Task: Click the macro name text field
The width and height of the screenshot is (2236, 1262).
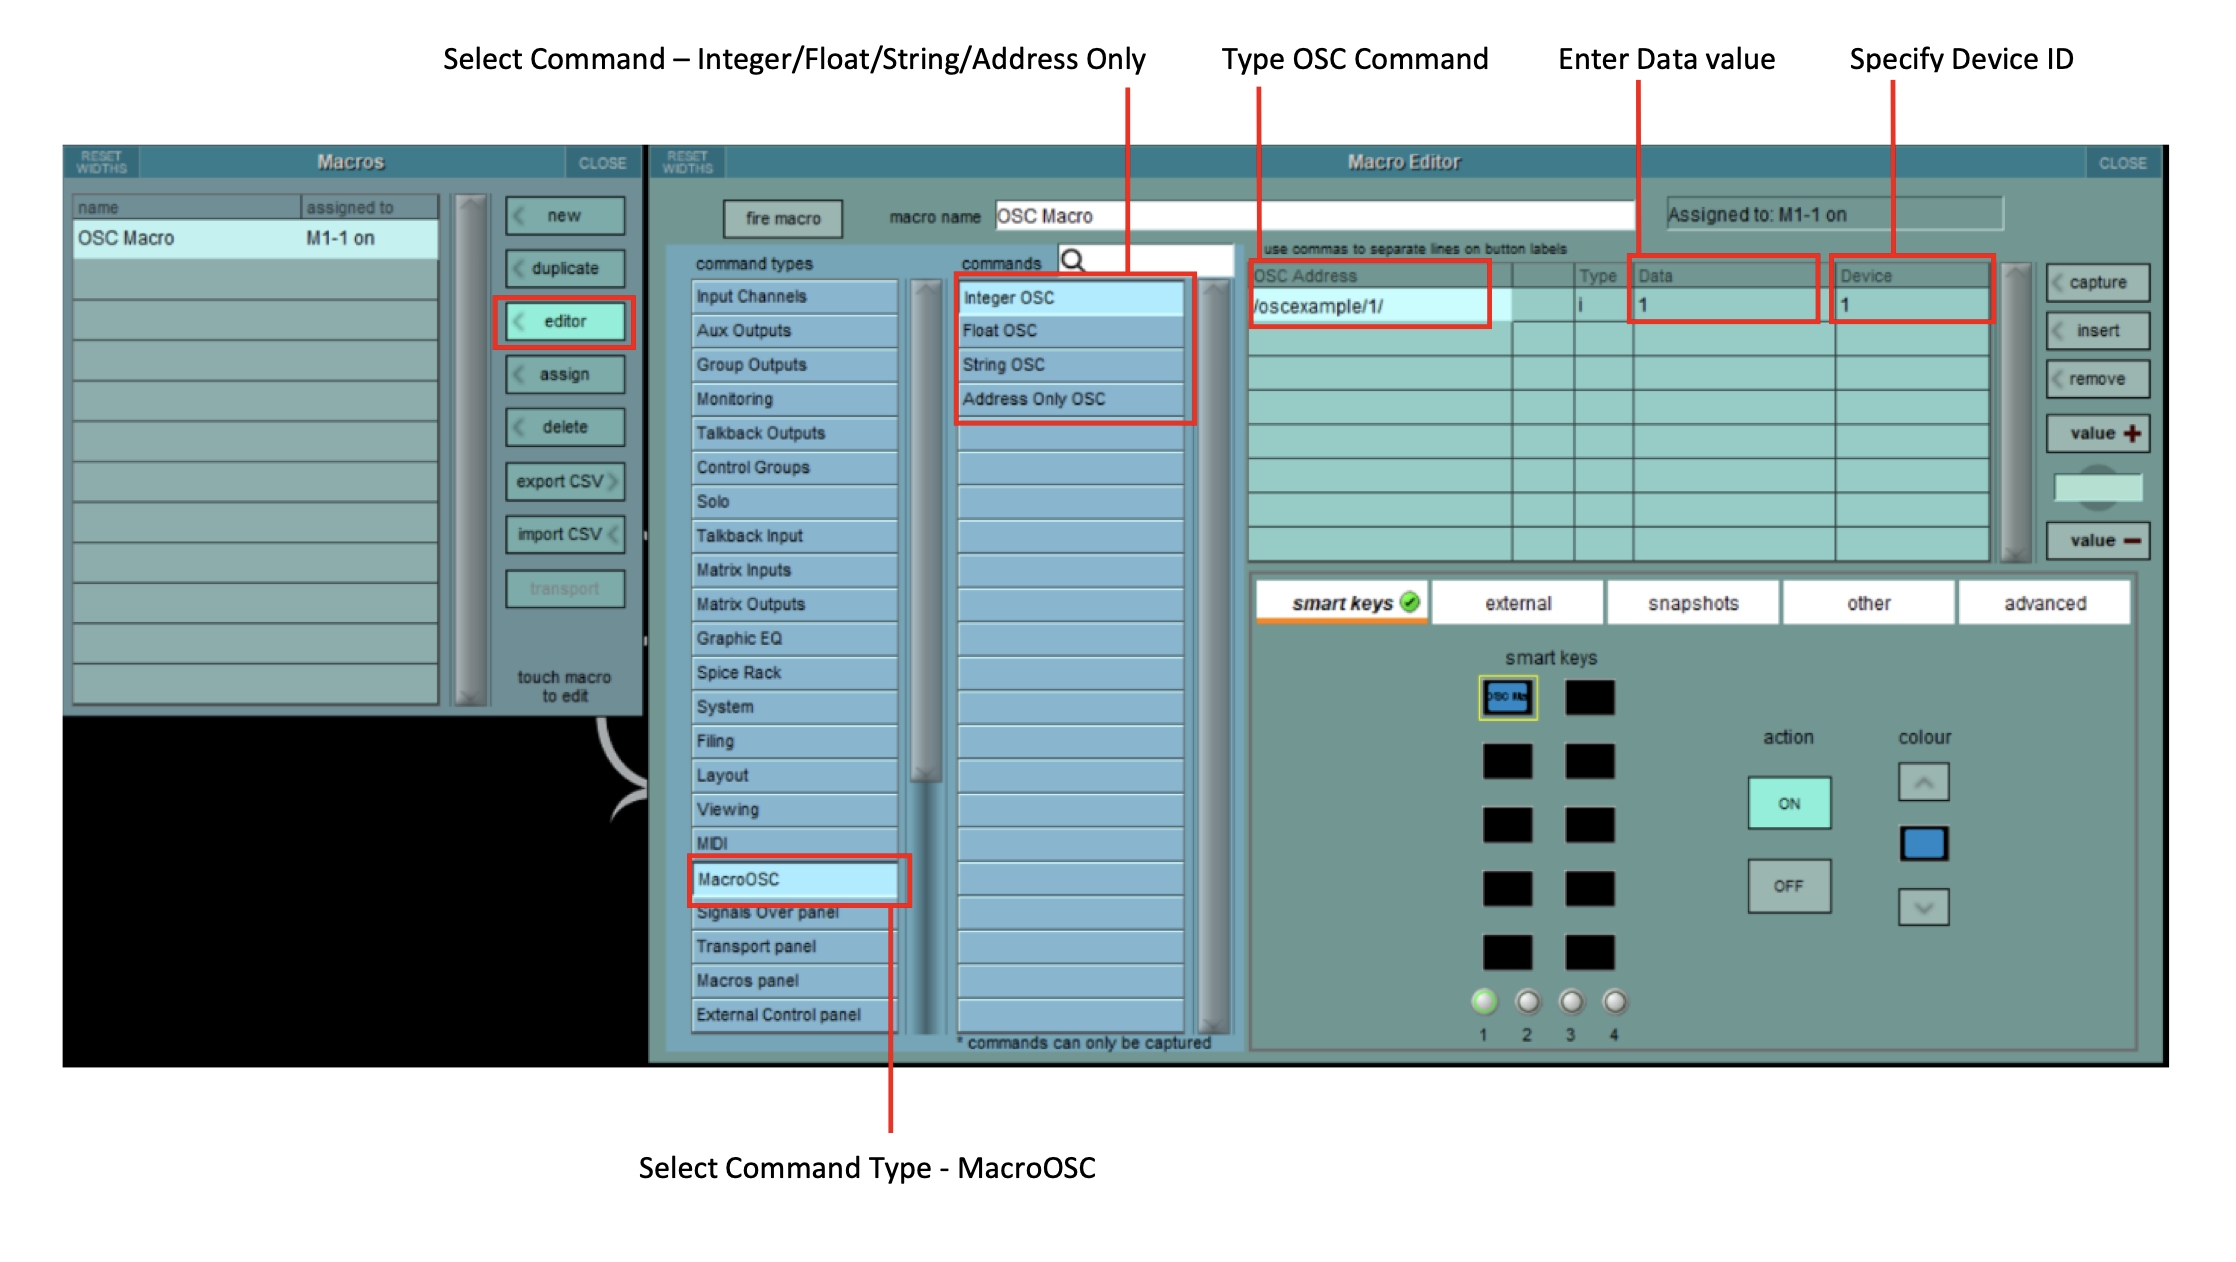Action: tap(1313, 216)
